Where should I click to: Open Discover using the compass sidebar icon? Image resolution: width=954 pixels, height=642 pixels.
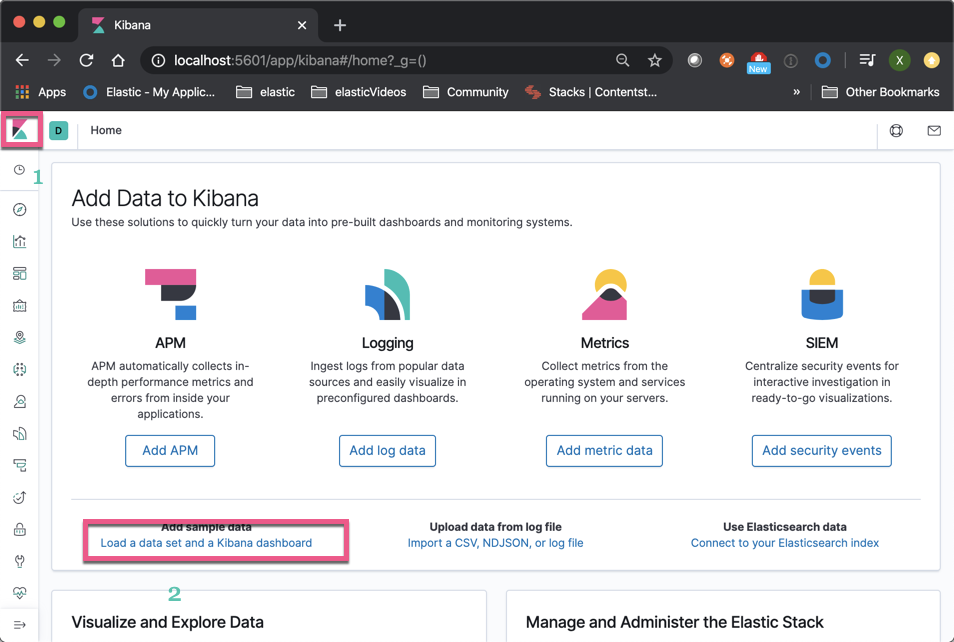click(x=20, y=209)
